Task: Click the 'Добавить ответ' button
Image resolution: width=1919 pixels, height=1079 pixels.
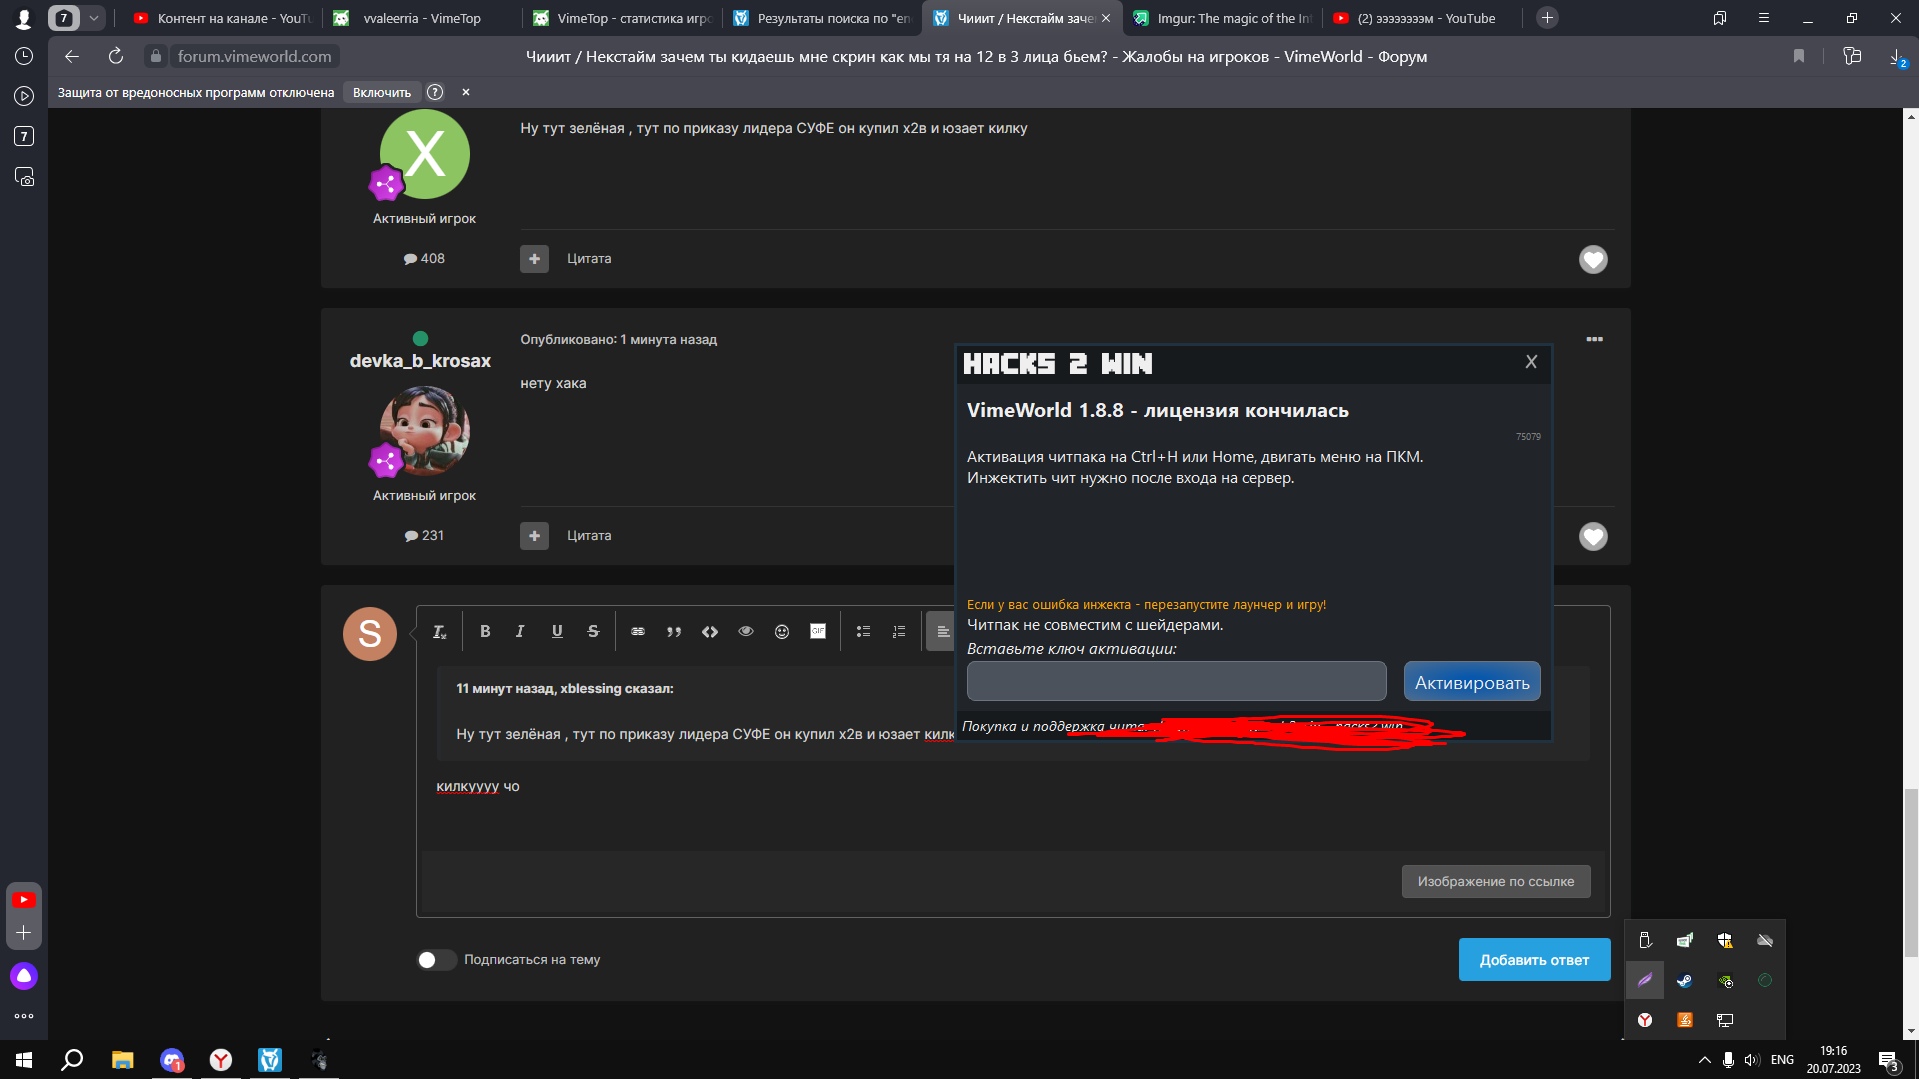Action: (x=1533, y=960)
